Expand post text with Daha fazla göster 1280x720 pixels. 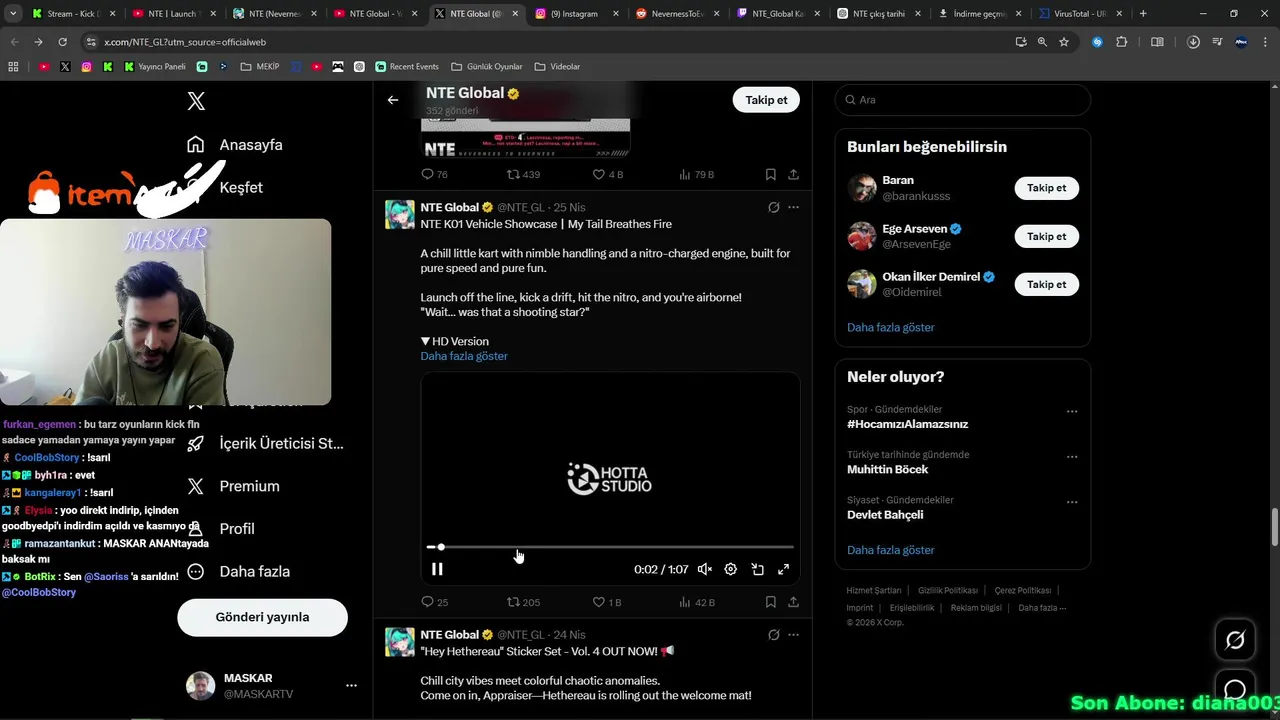pos(464,356)
